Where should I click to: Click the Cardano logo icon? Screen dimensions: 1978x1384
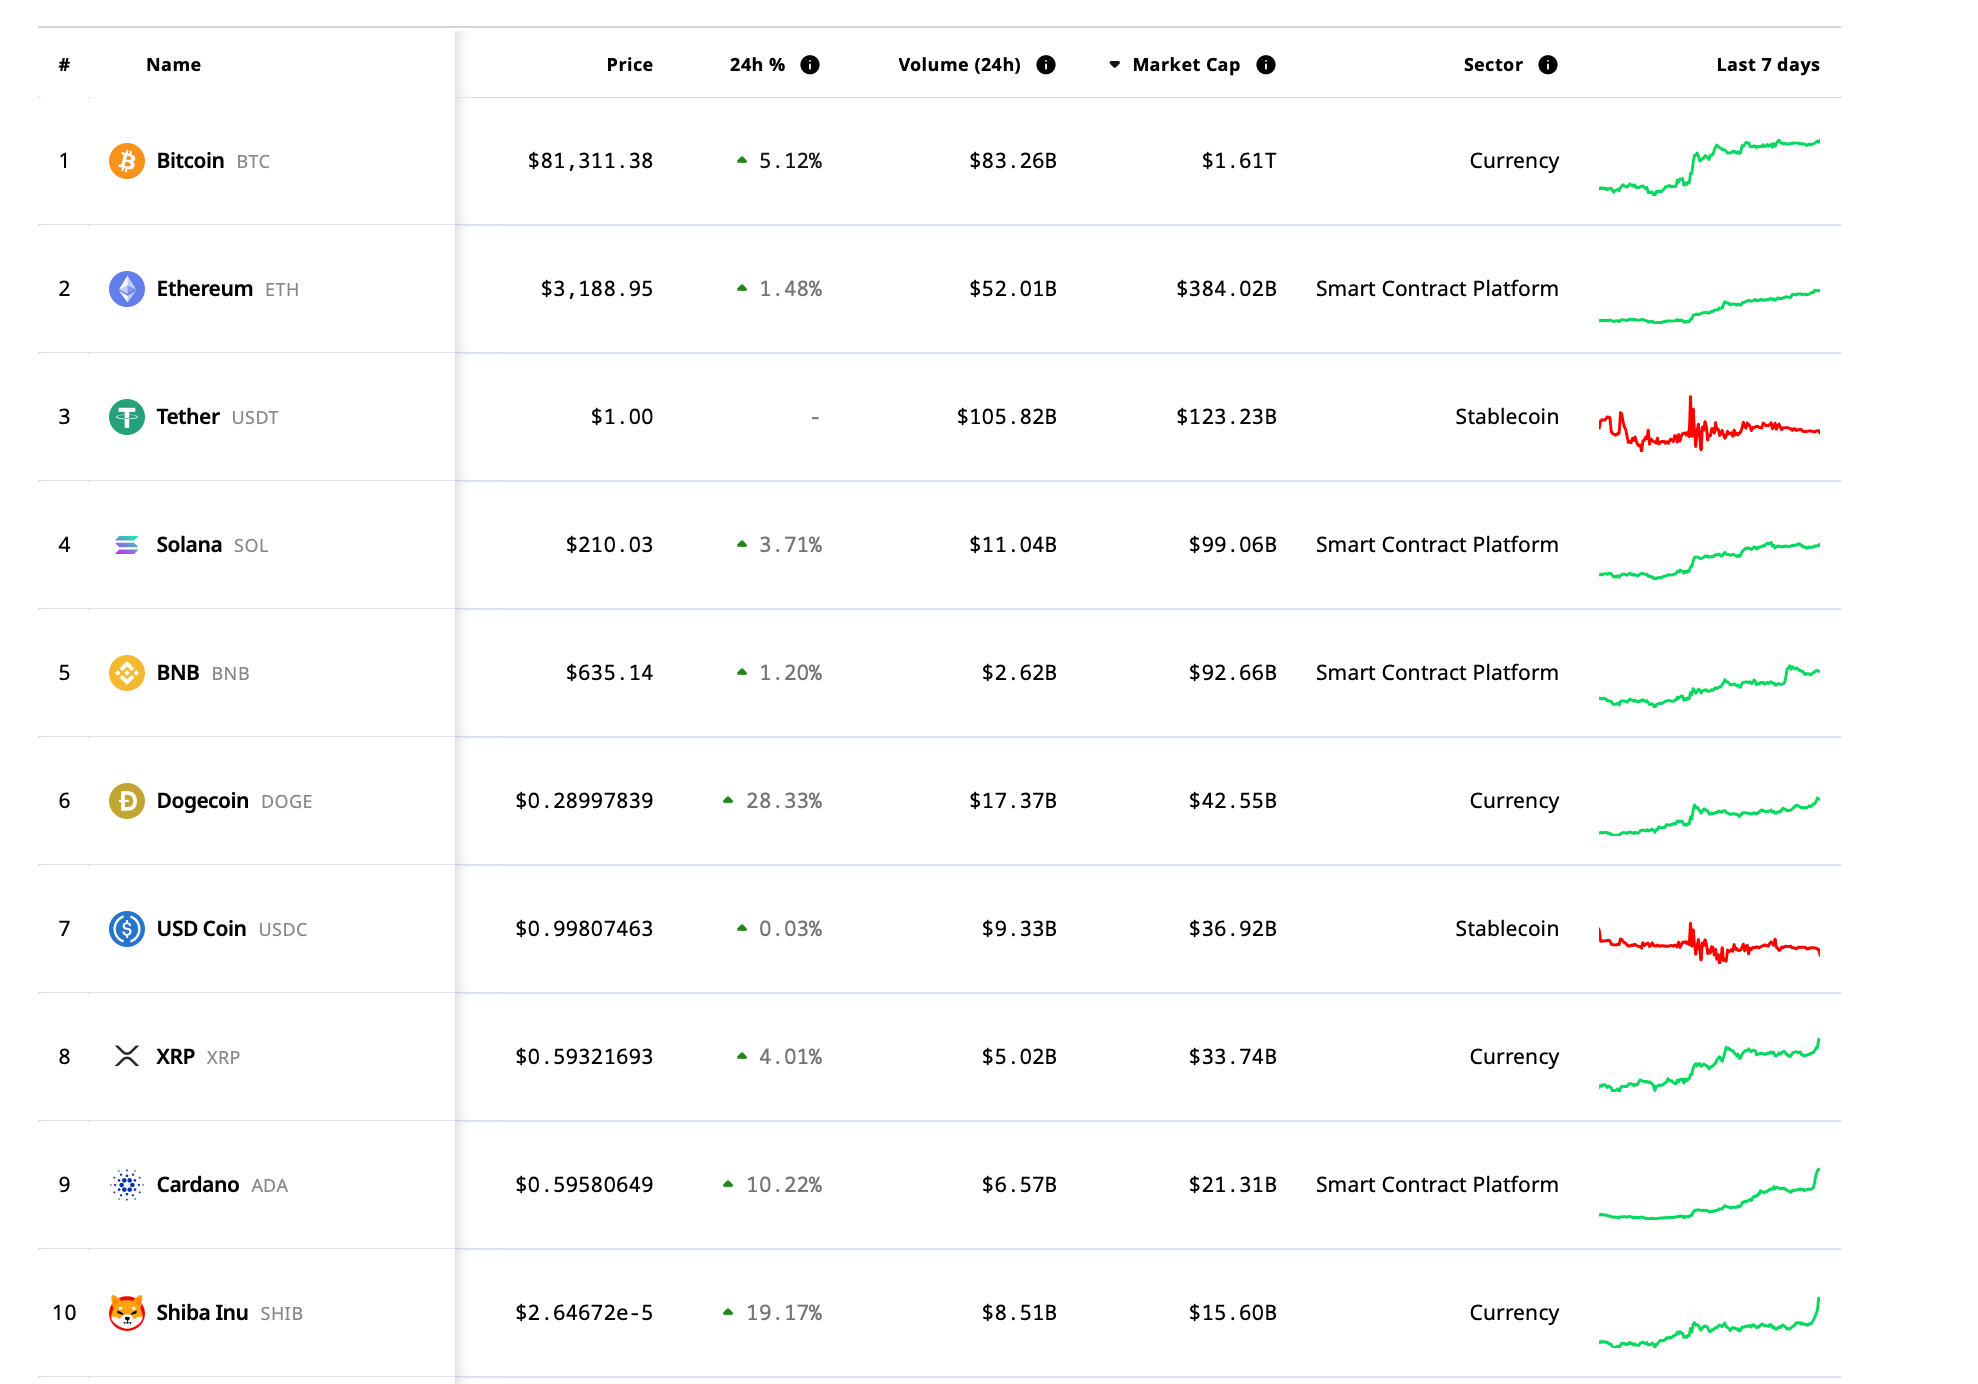coord(127,1185)
